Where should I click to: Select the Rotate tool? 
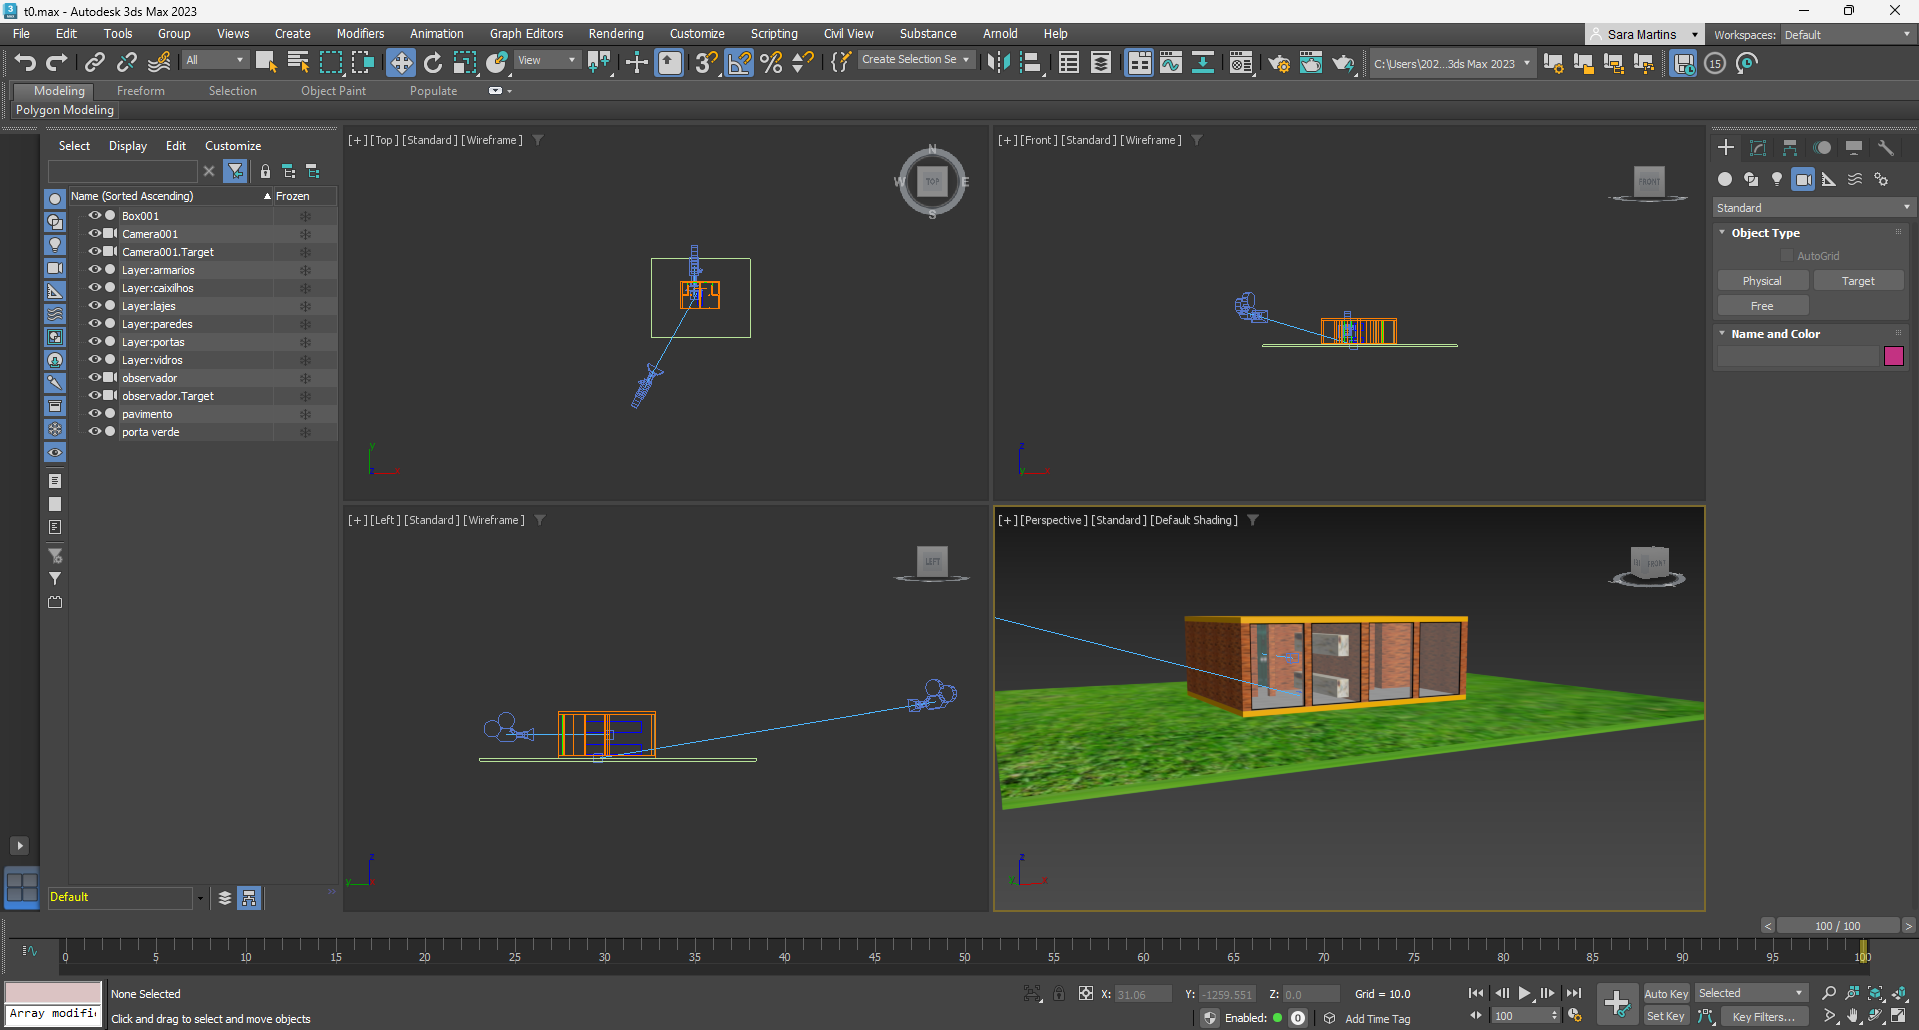[432, 63]
